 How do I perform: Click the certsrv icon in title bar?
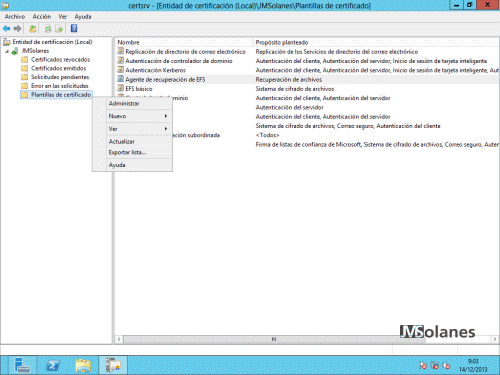pos(5,5)
